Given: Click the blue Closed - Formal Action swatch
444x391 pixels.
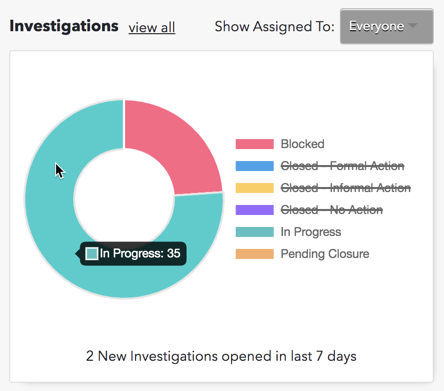Looking at the screenshot, I should coord(255,166).
